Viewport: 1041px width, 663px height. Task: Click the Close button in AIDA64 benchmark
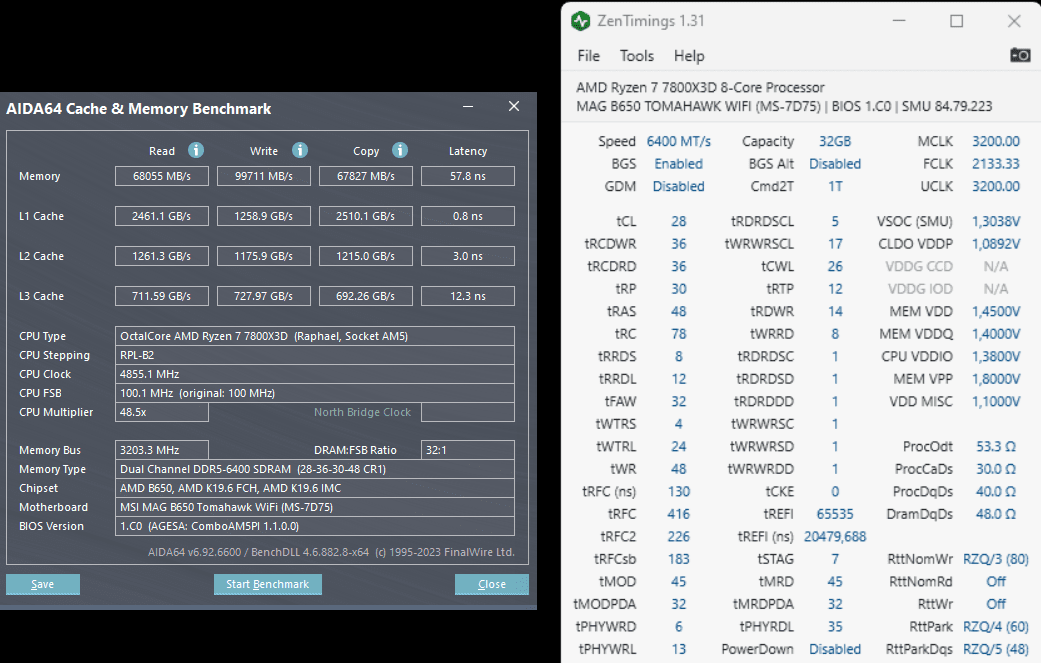point(492,584)
